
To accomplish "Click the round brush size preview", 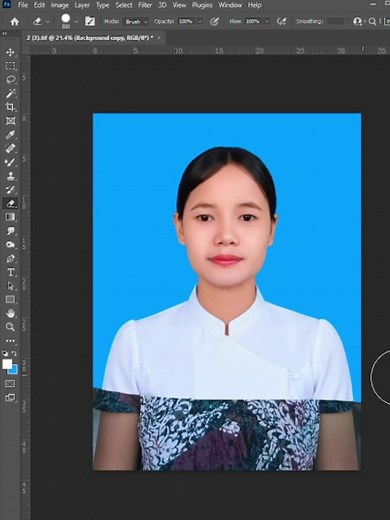I will 66,19.
